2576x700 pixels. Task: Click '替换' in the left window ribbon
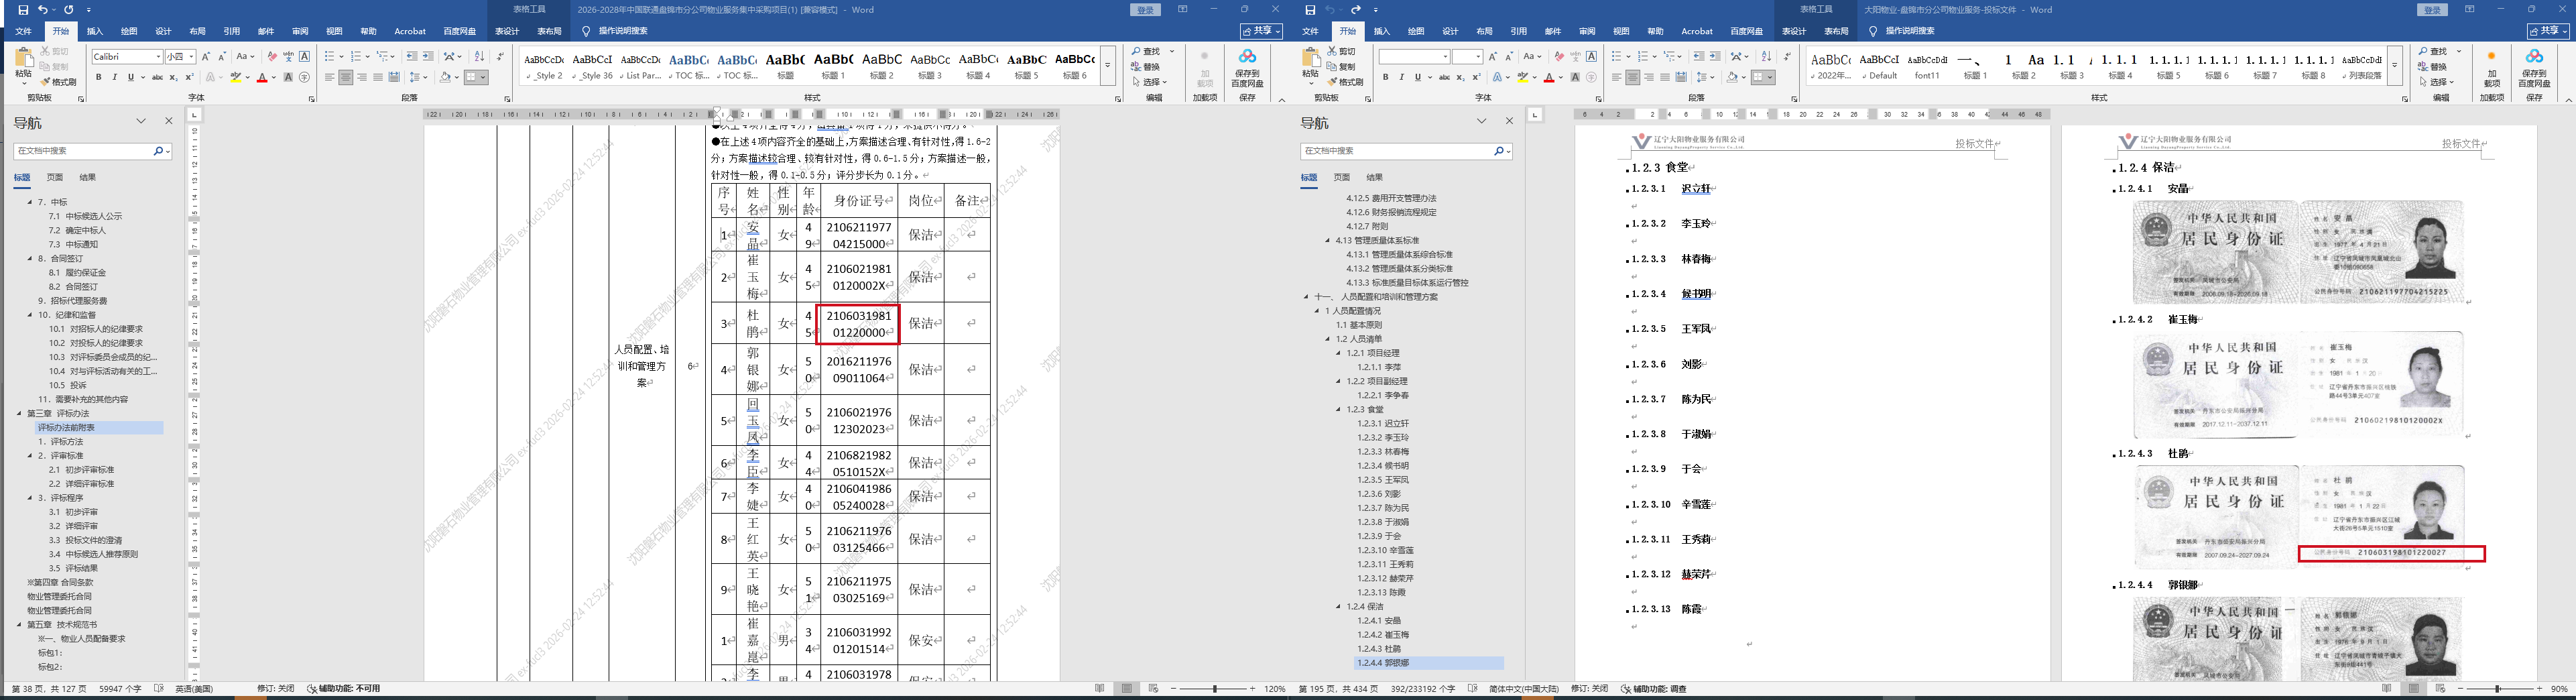(1147, 67)
